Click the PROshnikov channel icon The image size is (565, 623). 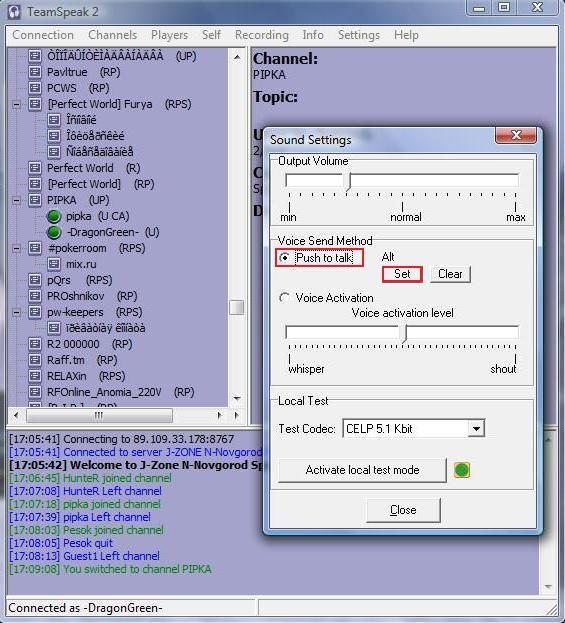pos(35,296)
